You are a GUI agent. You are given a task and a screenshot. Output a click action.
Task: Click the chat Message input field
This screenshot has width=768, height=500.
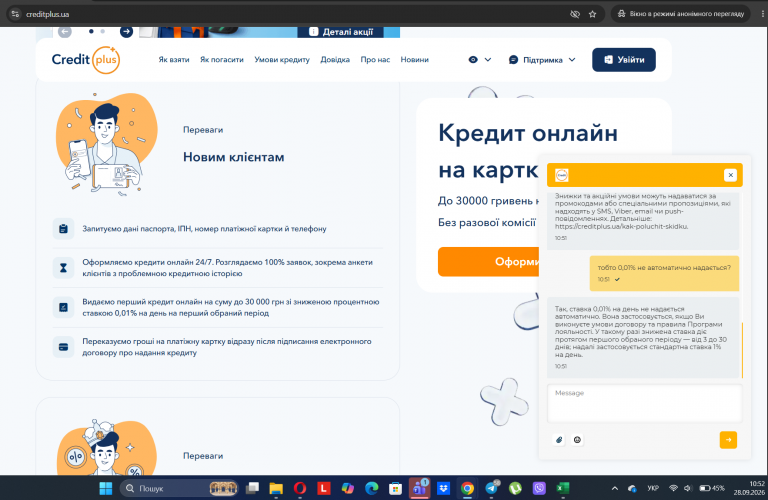pos(645,404)
